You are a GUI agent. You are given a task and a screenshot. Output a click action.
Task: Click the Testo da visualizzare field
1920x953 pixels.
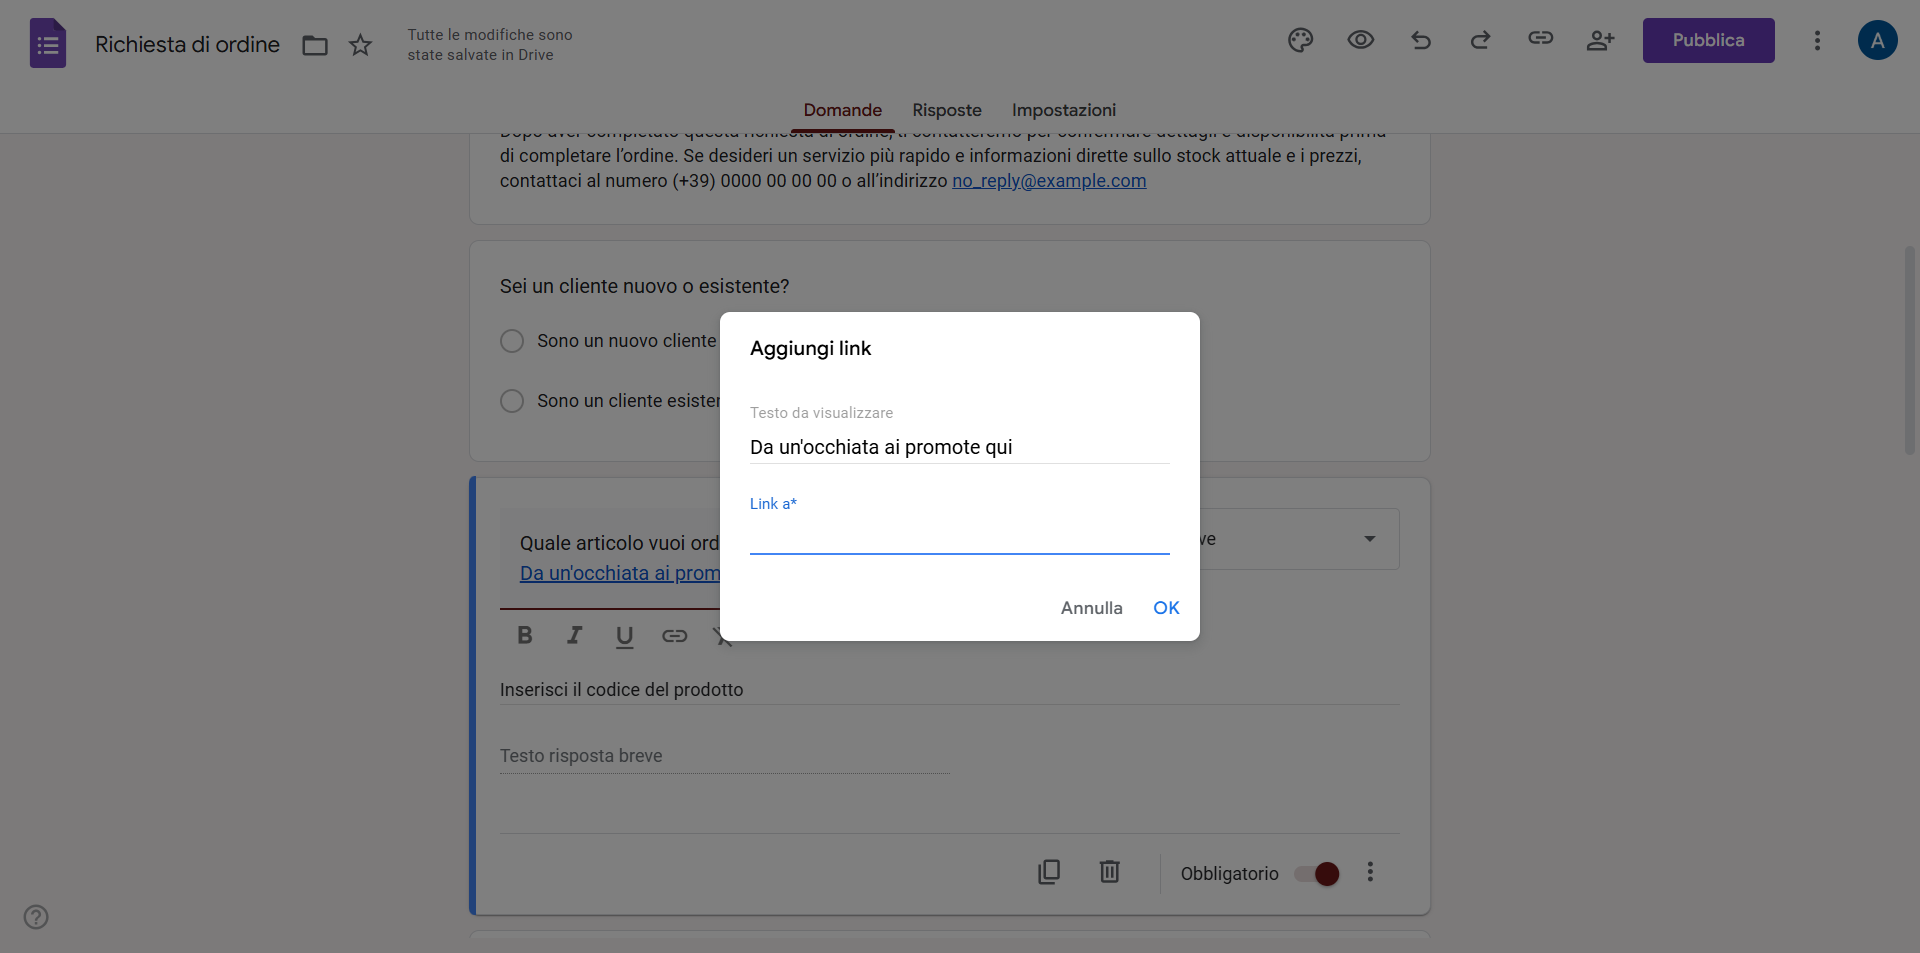[x=959, y=447]
